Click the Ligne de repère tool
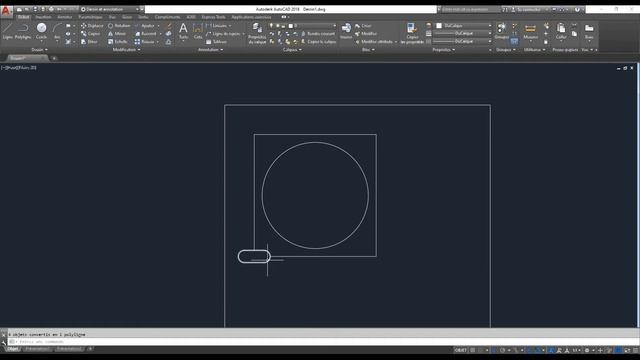This screenshot has height=360, width=640. pos(223,34)
